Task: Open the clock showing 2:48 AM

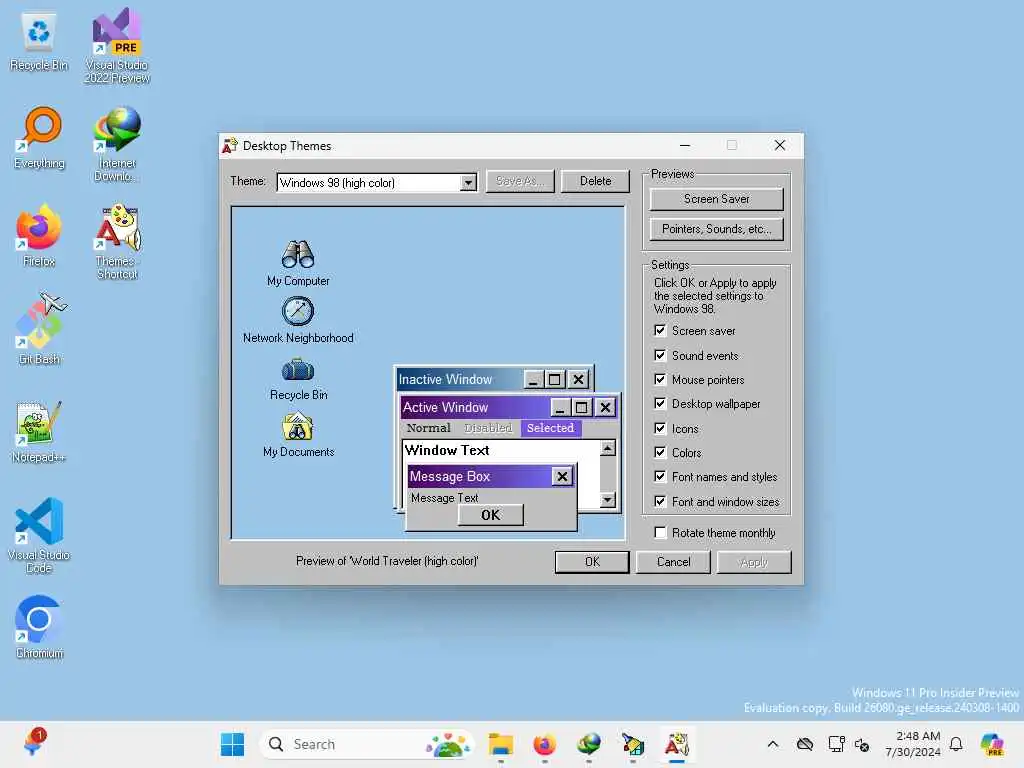Action: point(913,744)
